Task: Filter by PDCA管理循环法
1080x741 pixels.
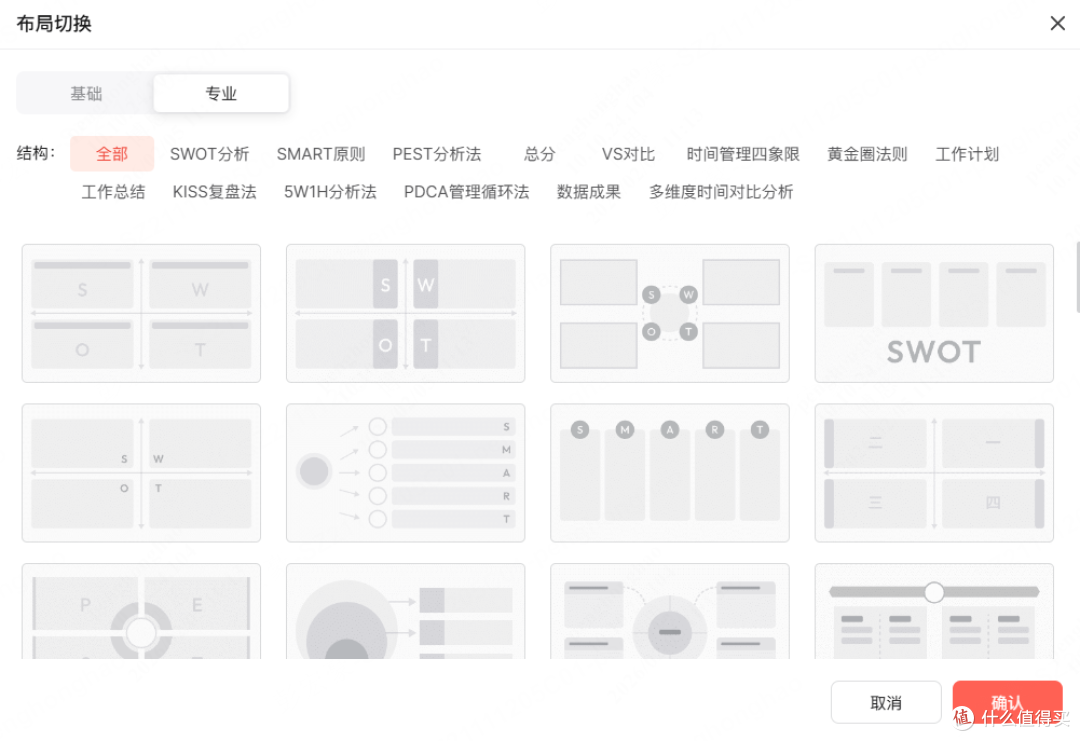Action: [x=466, y=191]
